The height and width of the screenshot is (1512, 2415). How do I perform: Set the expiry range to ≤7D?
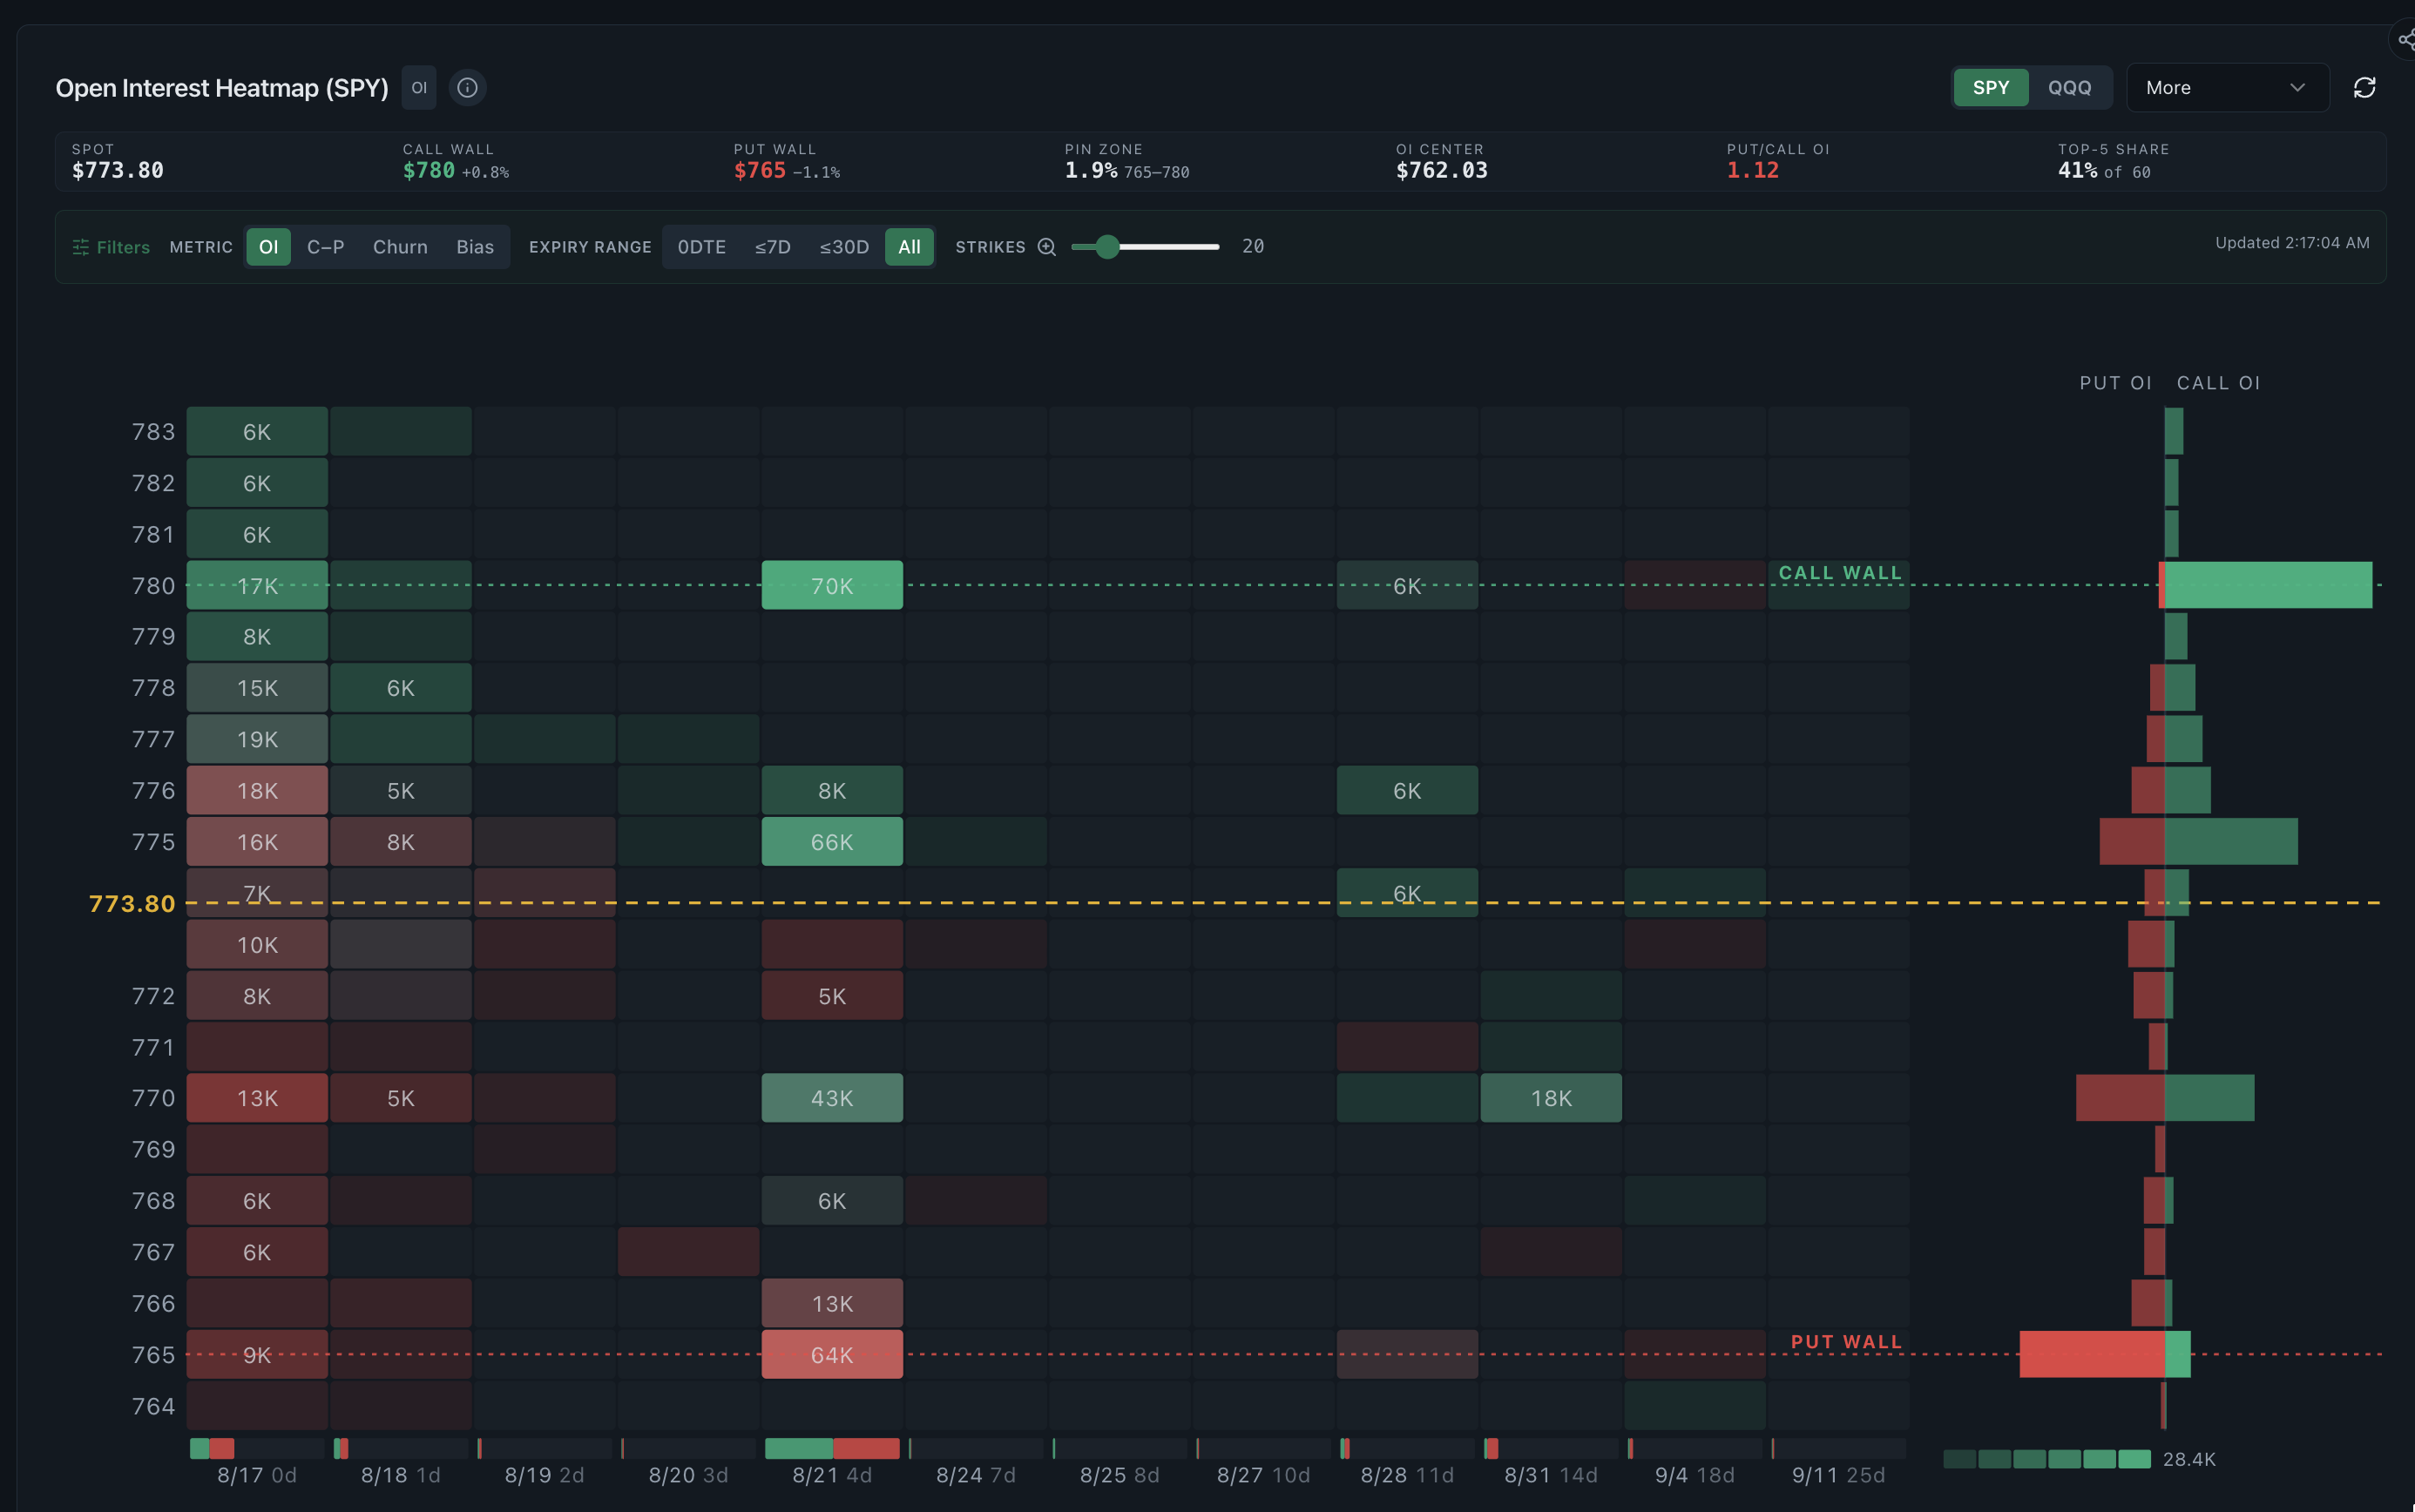pos(772,247)
